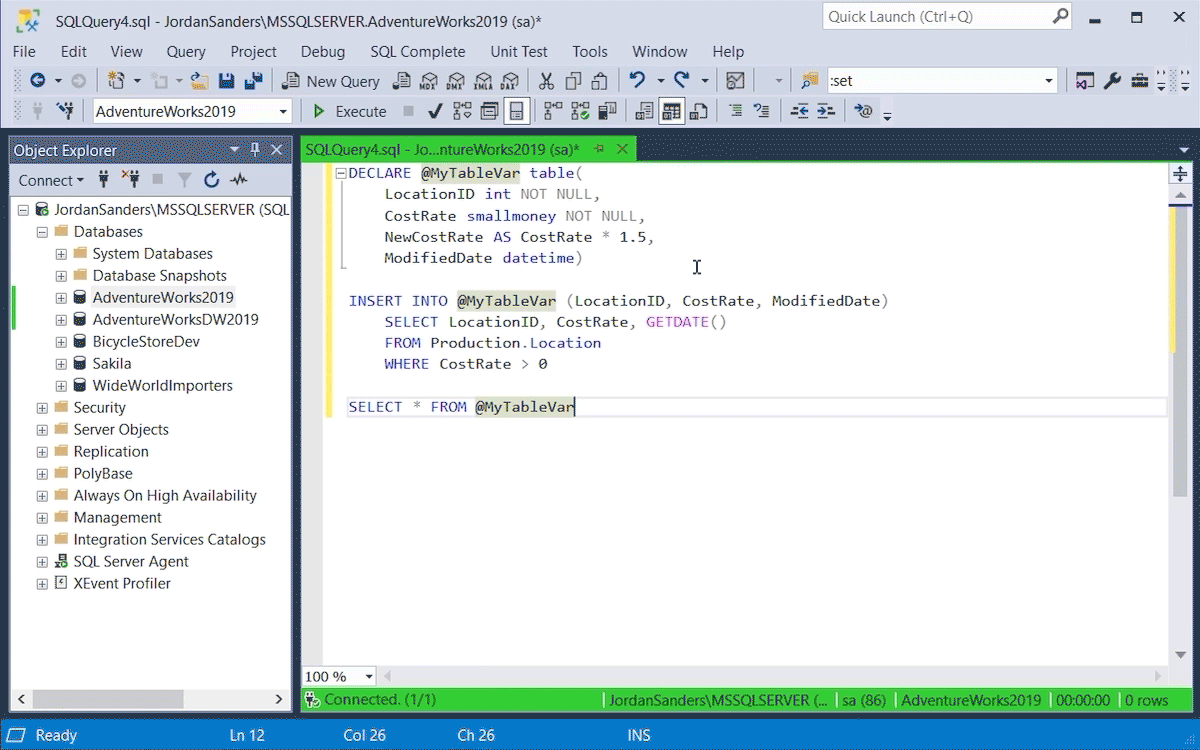Open Activity Monitor in Object Explorer
This screenshot has width=1200, height=750.
click(238, 180)
